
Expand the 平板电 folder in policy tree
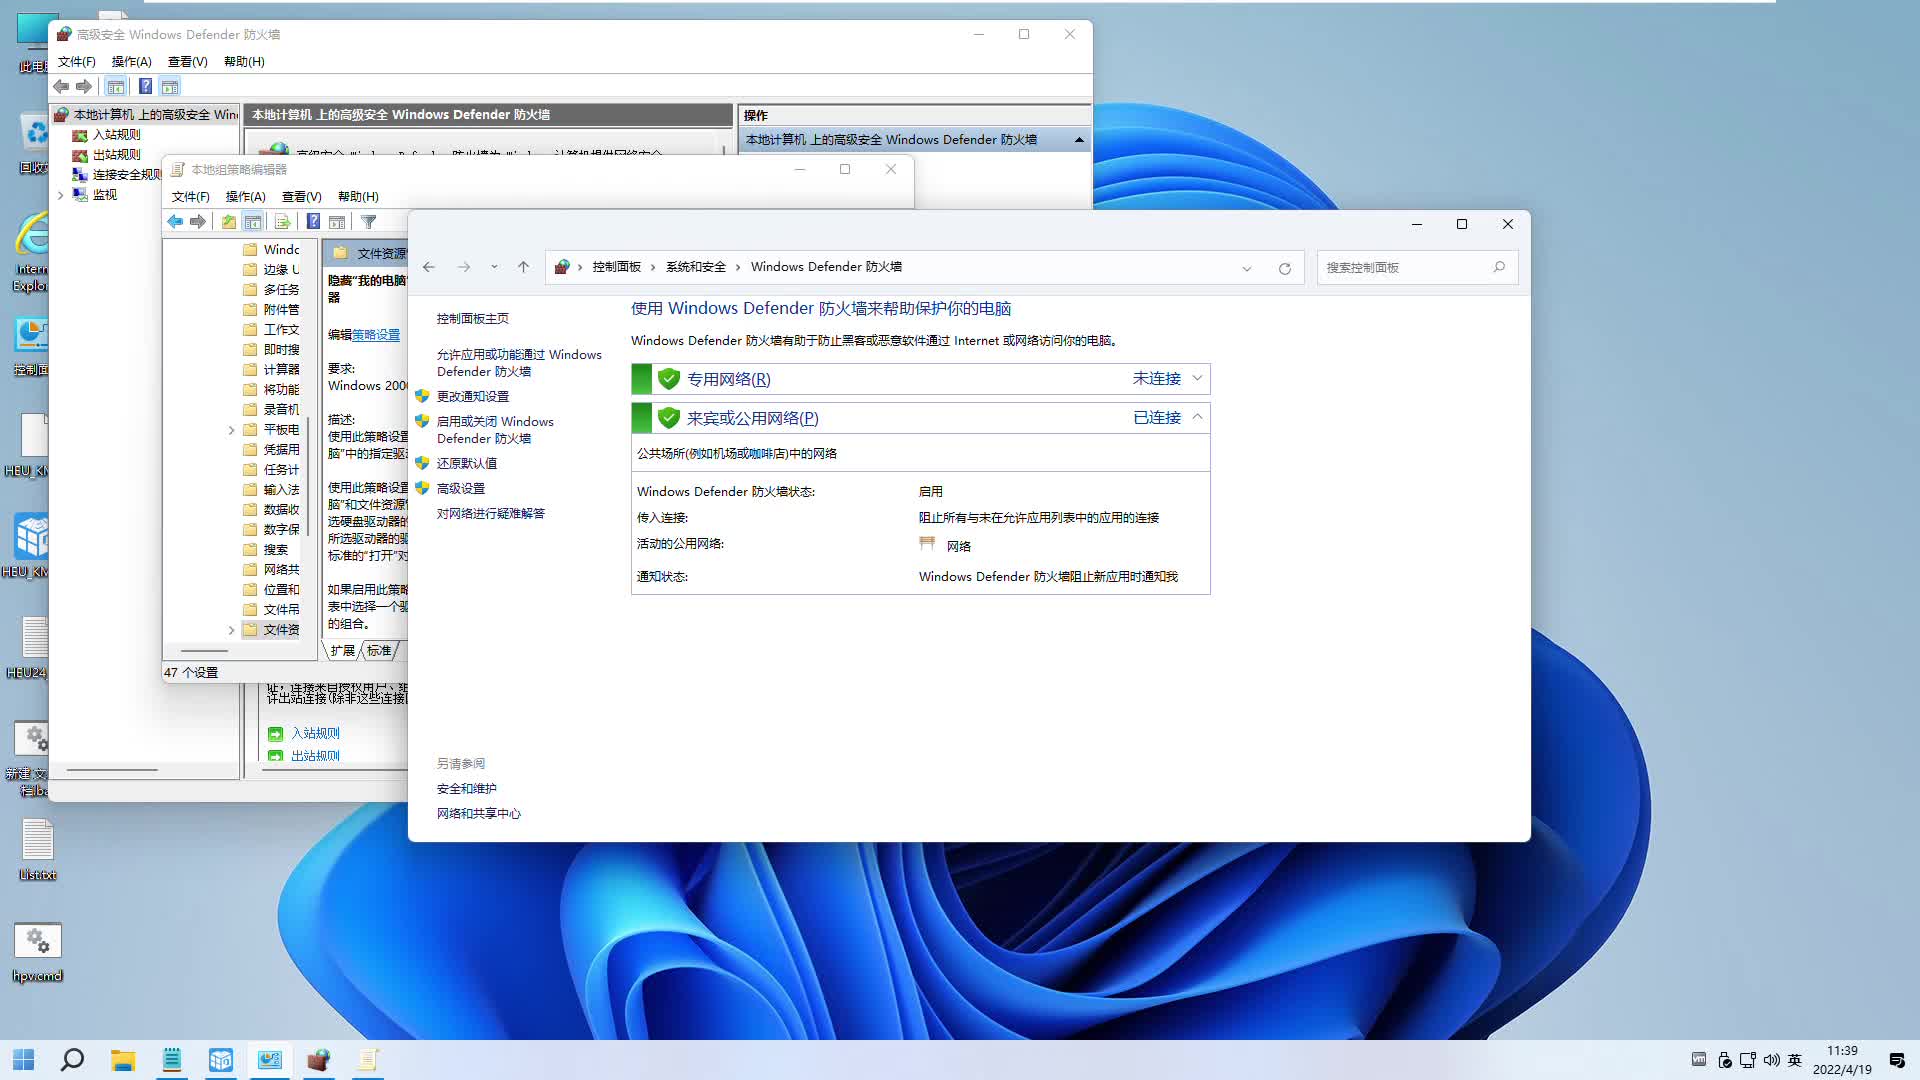(x=231, y=430)
